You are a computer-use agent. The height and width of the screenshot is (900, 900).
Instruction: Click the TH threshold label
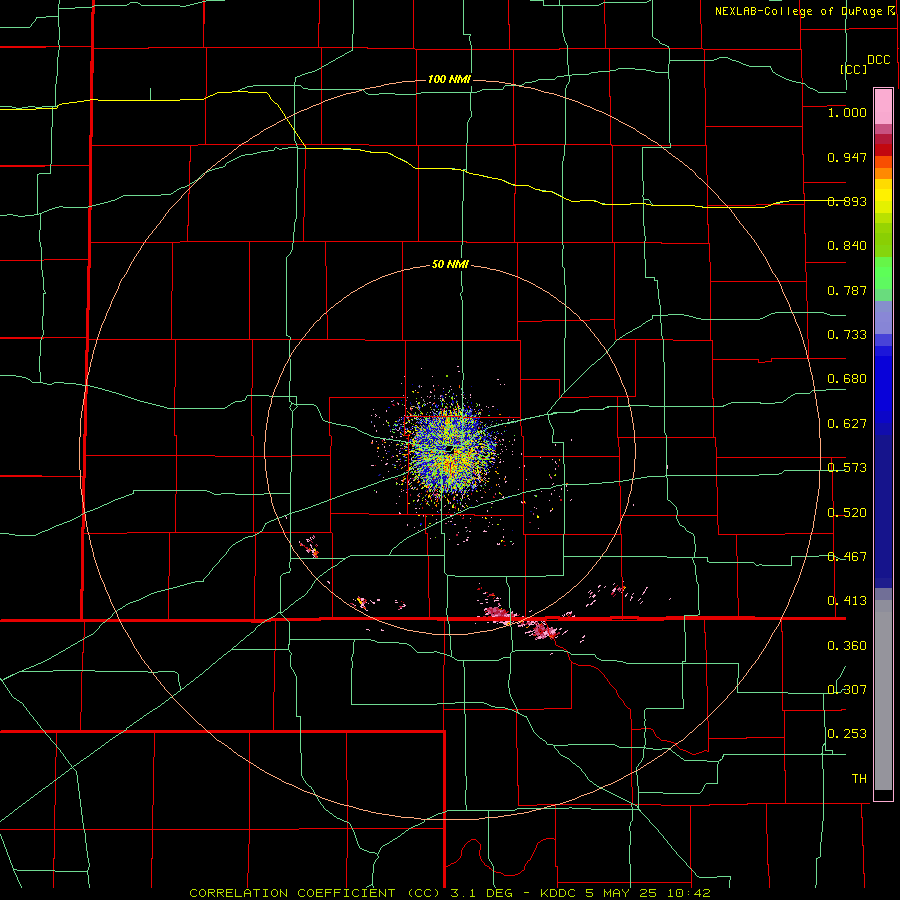click(x=859, y=779)
